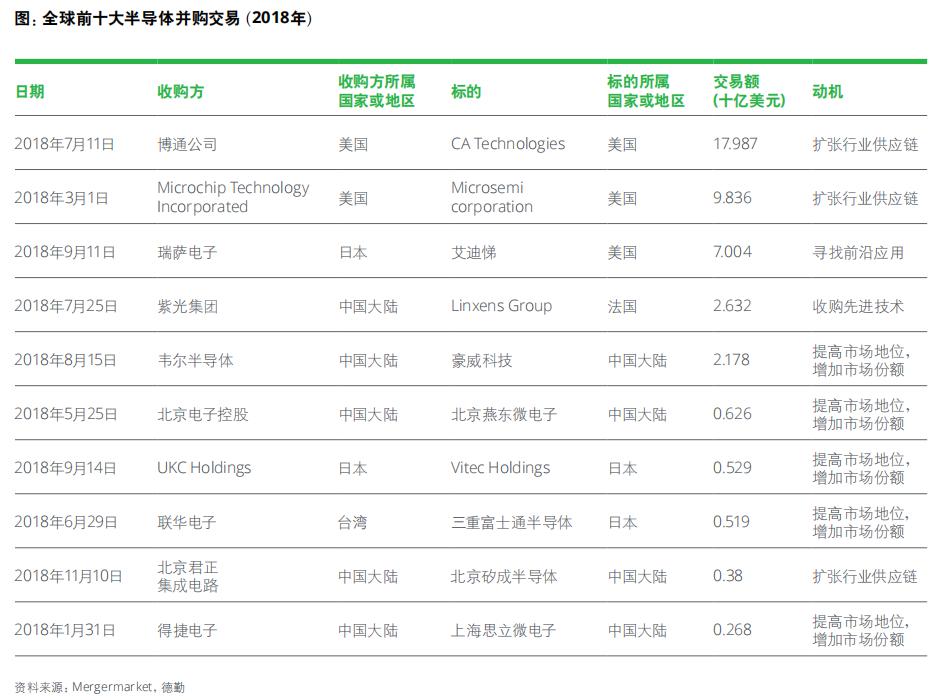Select Microchip Technology Incorporated cell
The image size is (942, 700).
[x=233, y=197]
